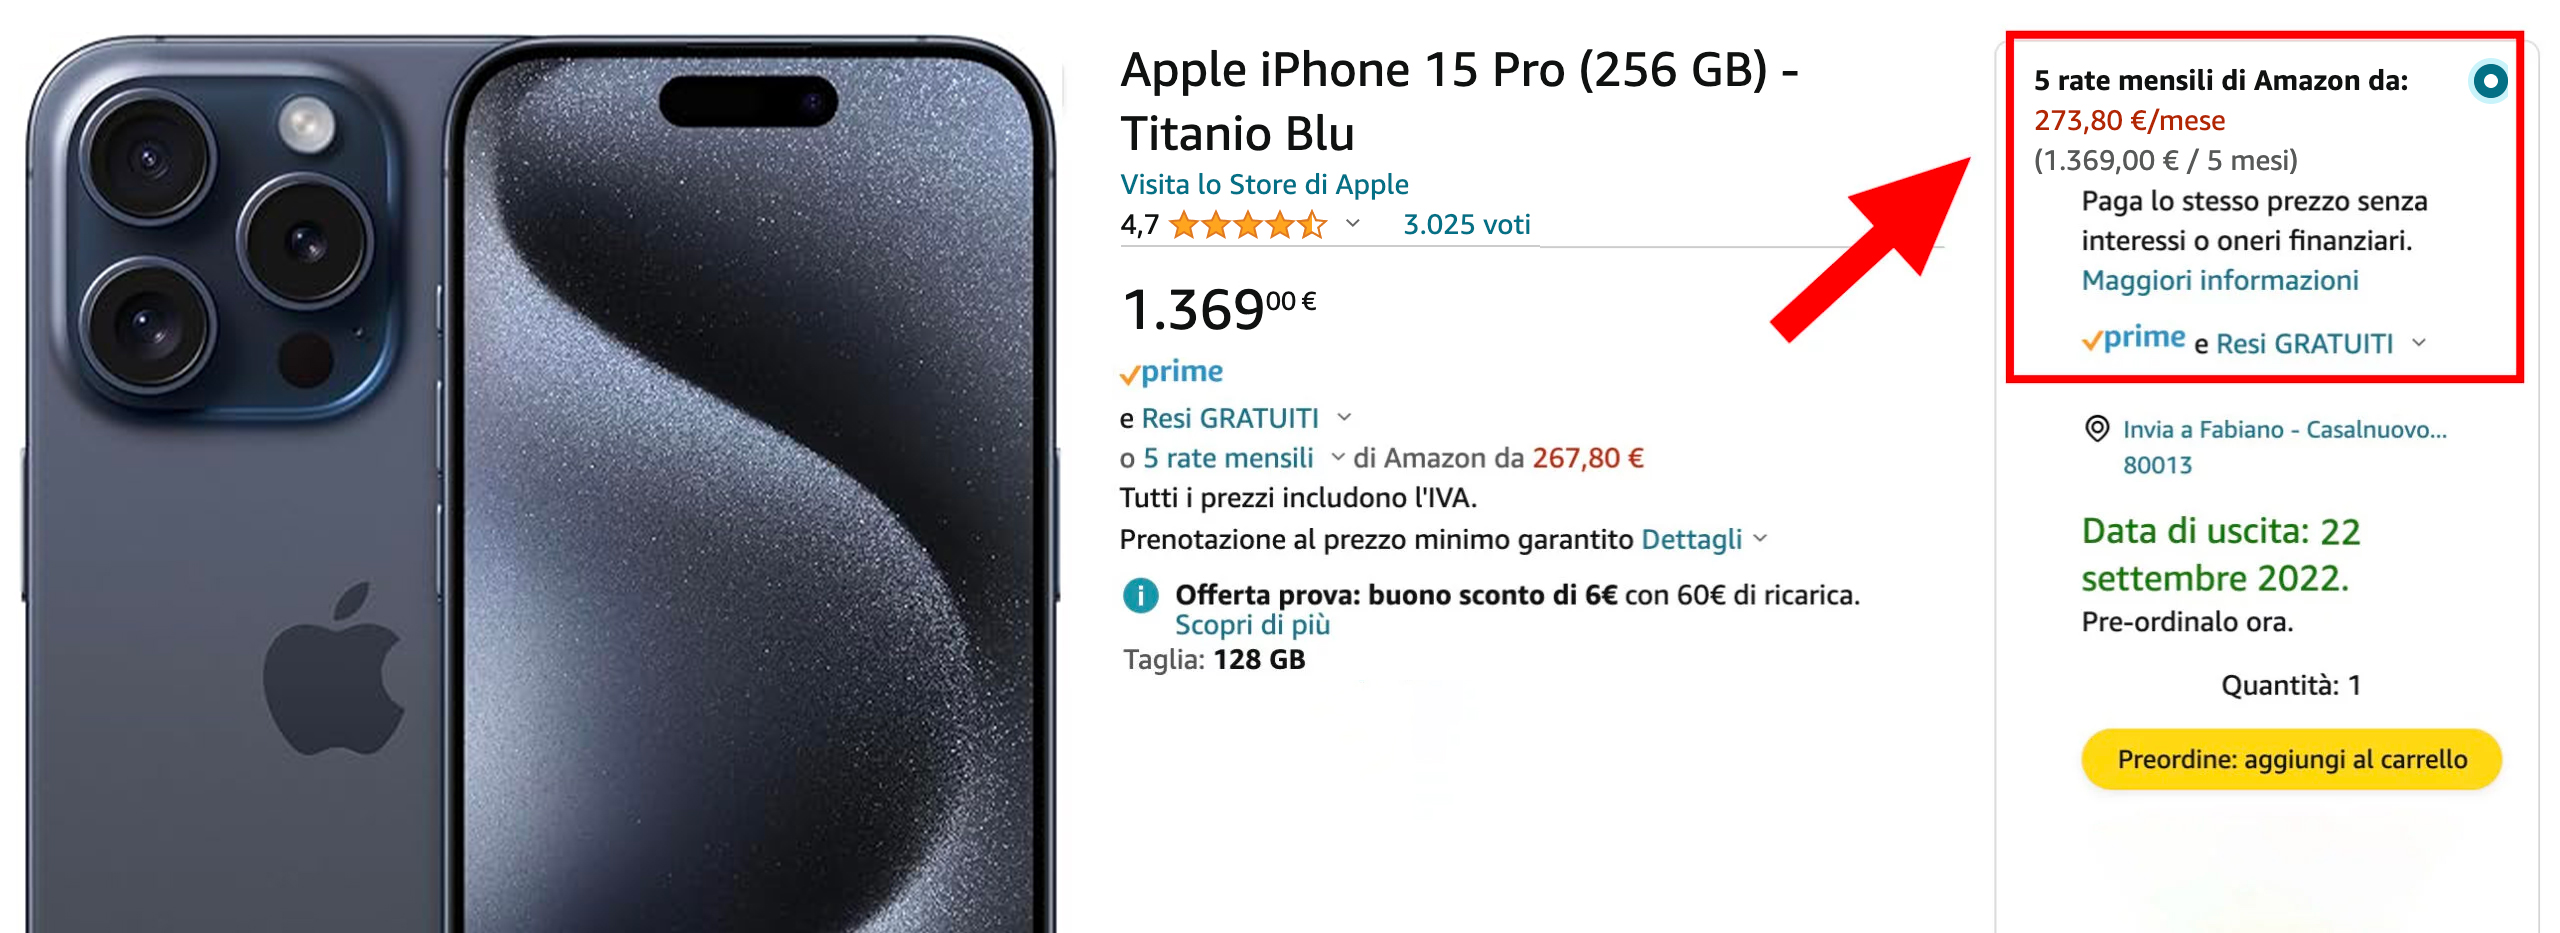This screenshot has height=933, width=2560.
Task: Click the blue info icon beside Offerta prova
Action: click(1140, 596)
